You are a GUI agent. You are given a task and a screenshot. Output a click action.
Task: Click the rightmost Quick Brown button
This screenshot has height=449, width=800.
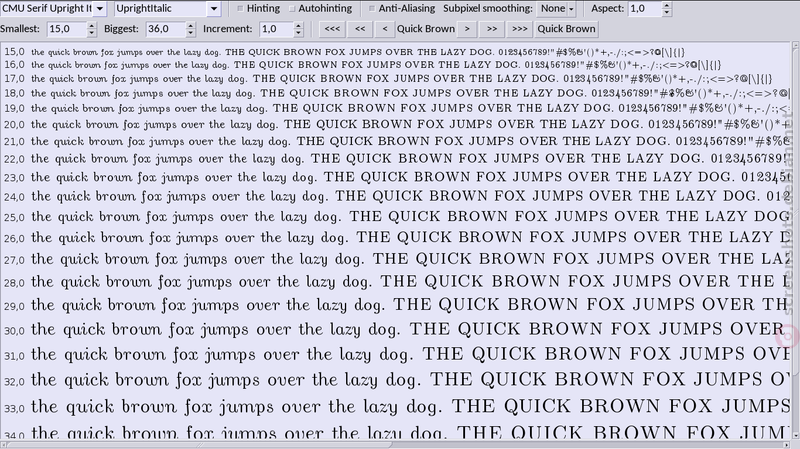pyautogui.click(x=566, y=29)
